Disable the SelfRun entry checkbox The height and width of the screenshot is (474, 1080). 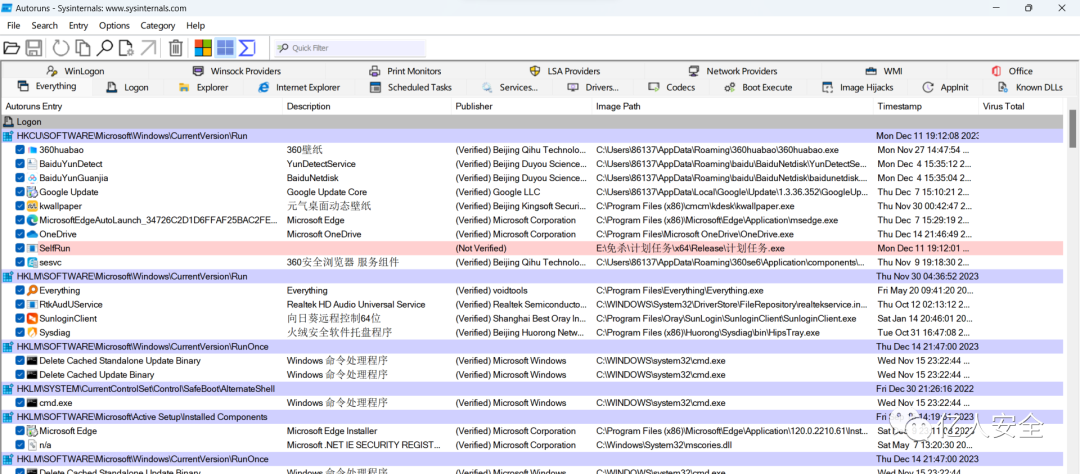pos(20,248)
